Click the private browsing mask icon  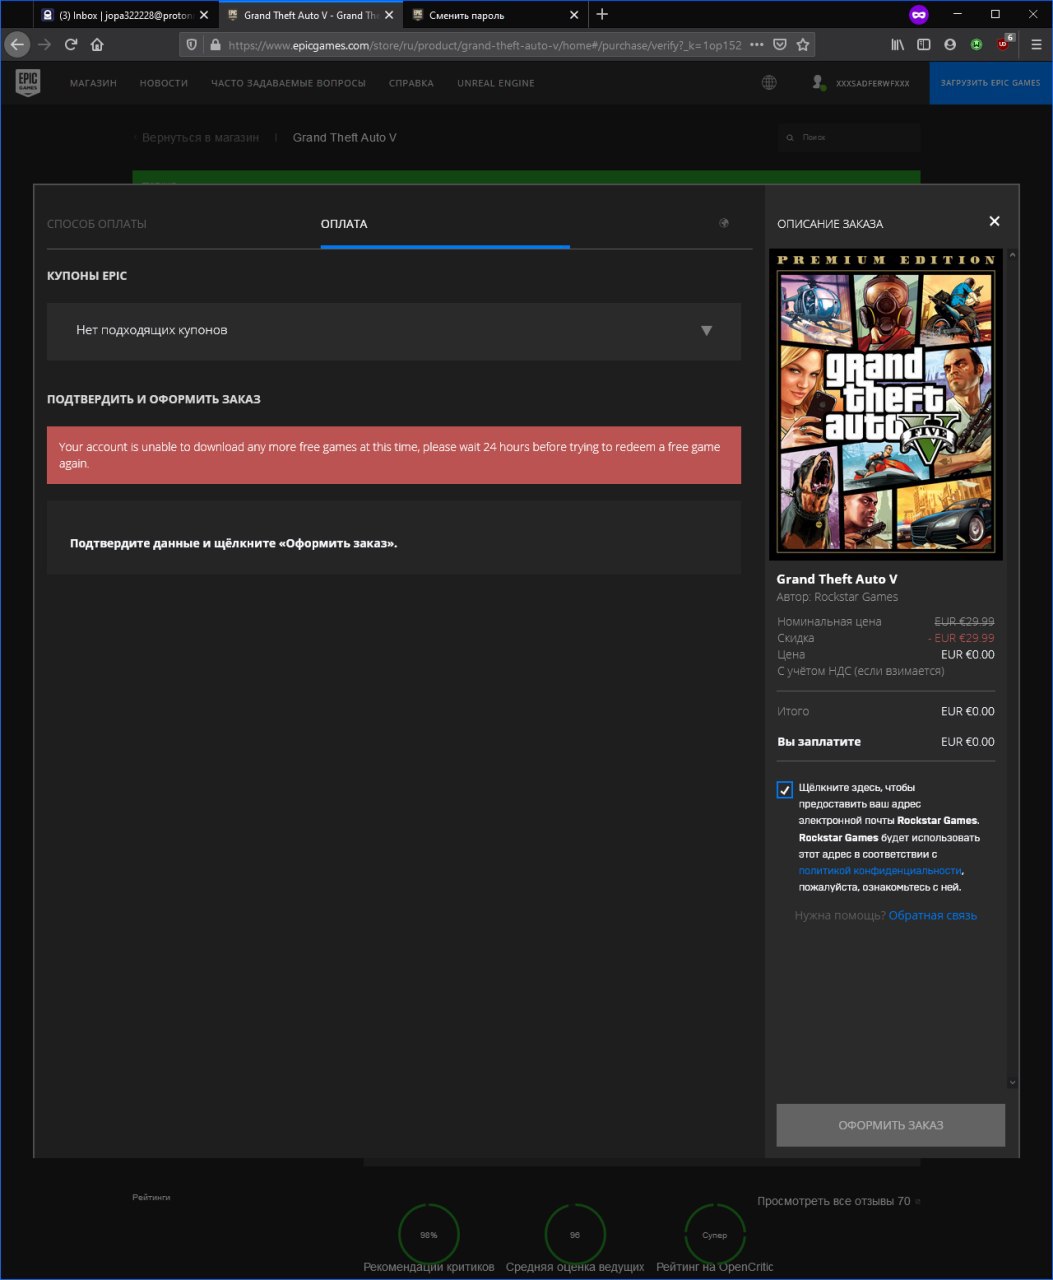coord(918,14)
